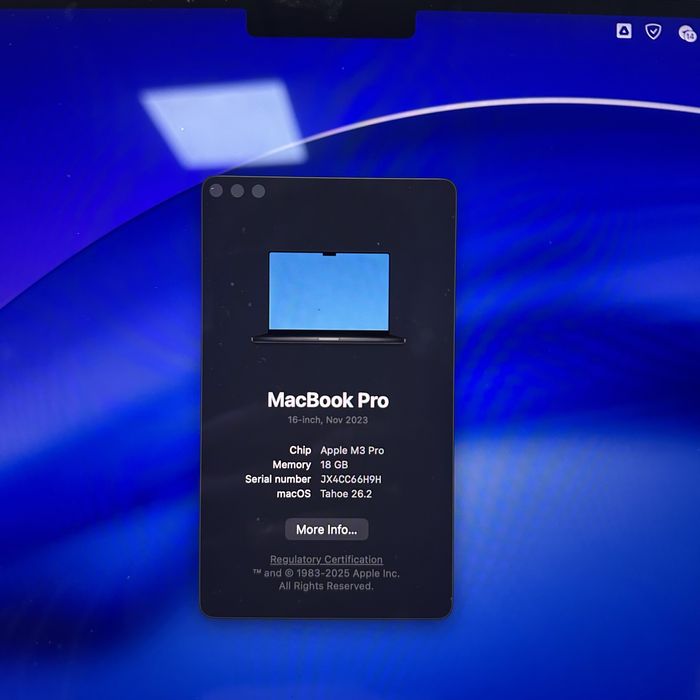Click the chip value Apple M3 Pro

point(352,450)
